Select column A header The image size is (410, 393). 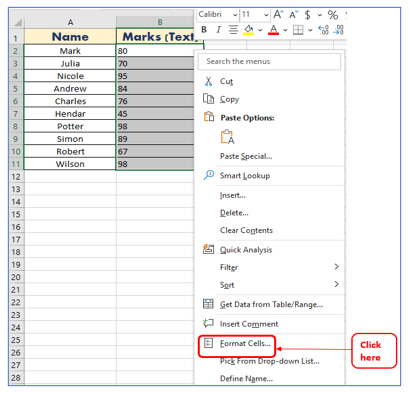pyautogui.click(x=70, y=22)
